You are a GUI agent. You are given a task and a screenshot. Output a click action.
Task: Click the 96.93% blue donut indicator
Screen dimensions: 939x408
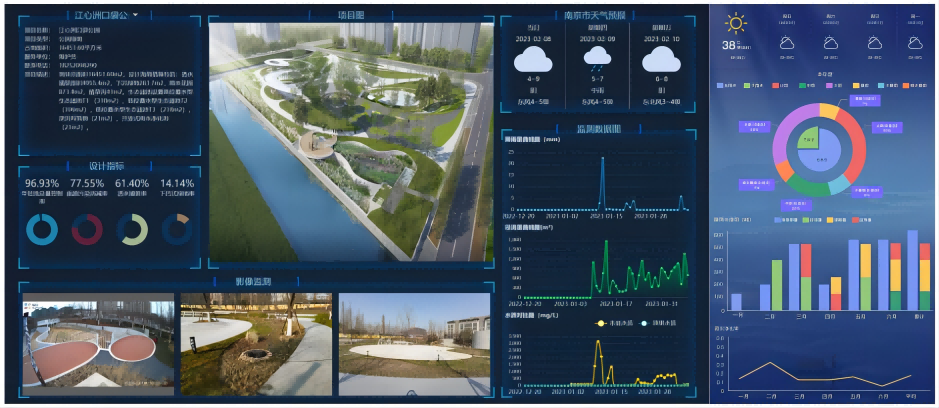[x=42, y=229]
